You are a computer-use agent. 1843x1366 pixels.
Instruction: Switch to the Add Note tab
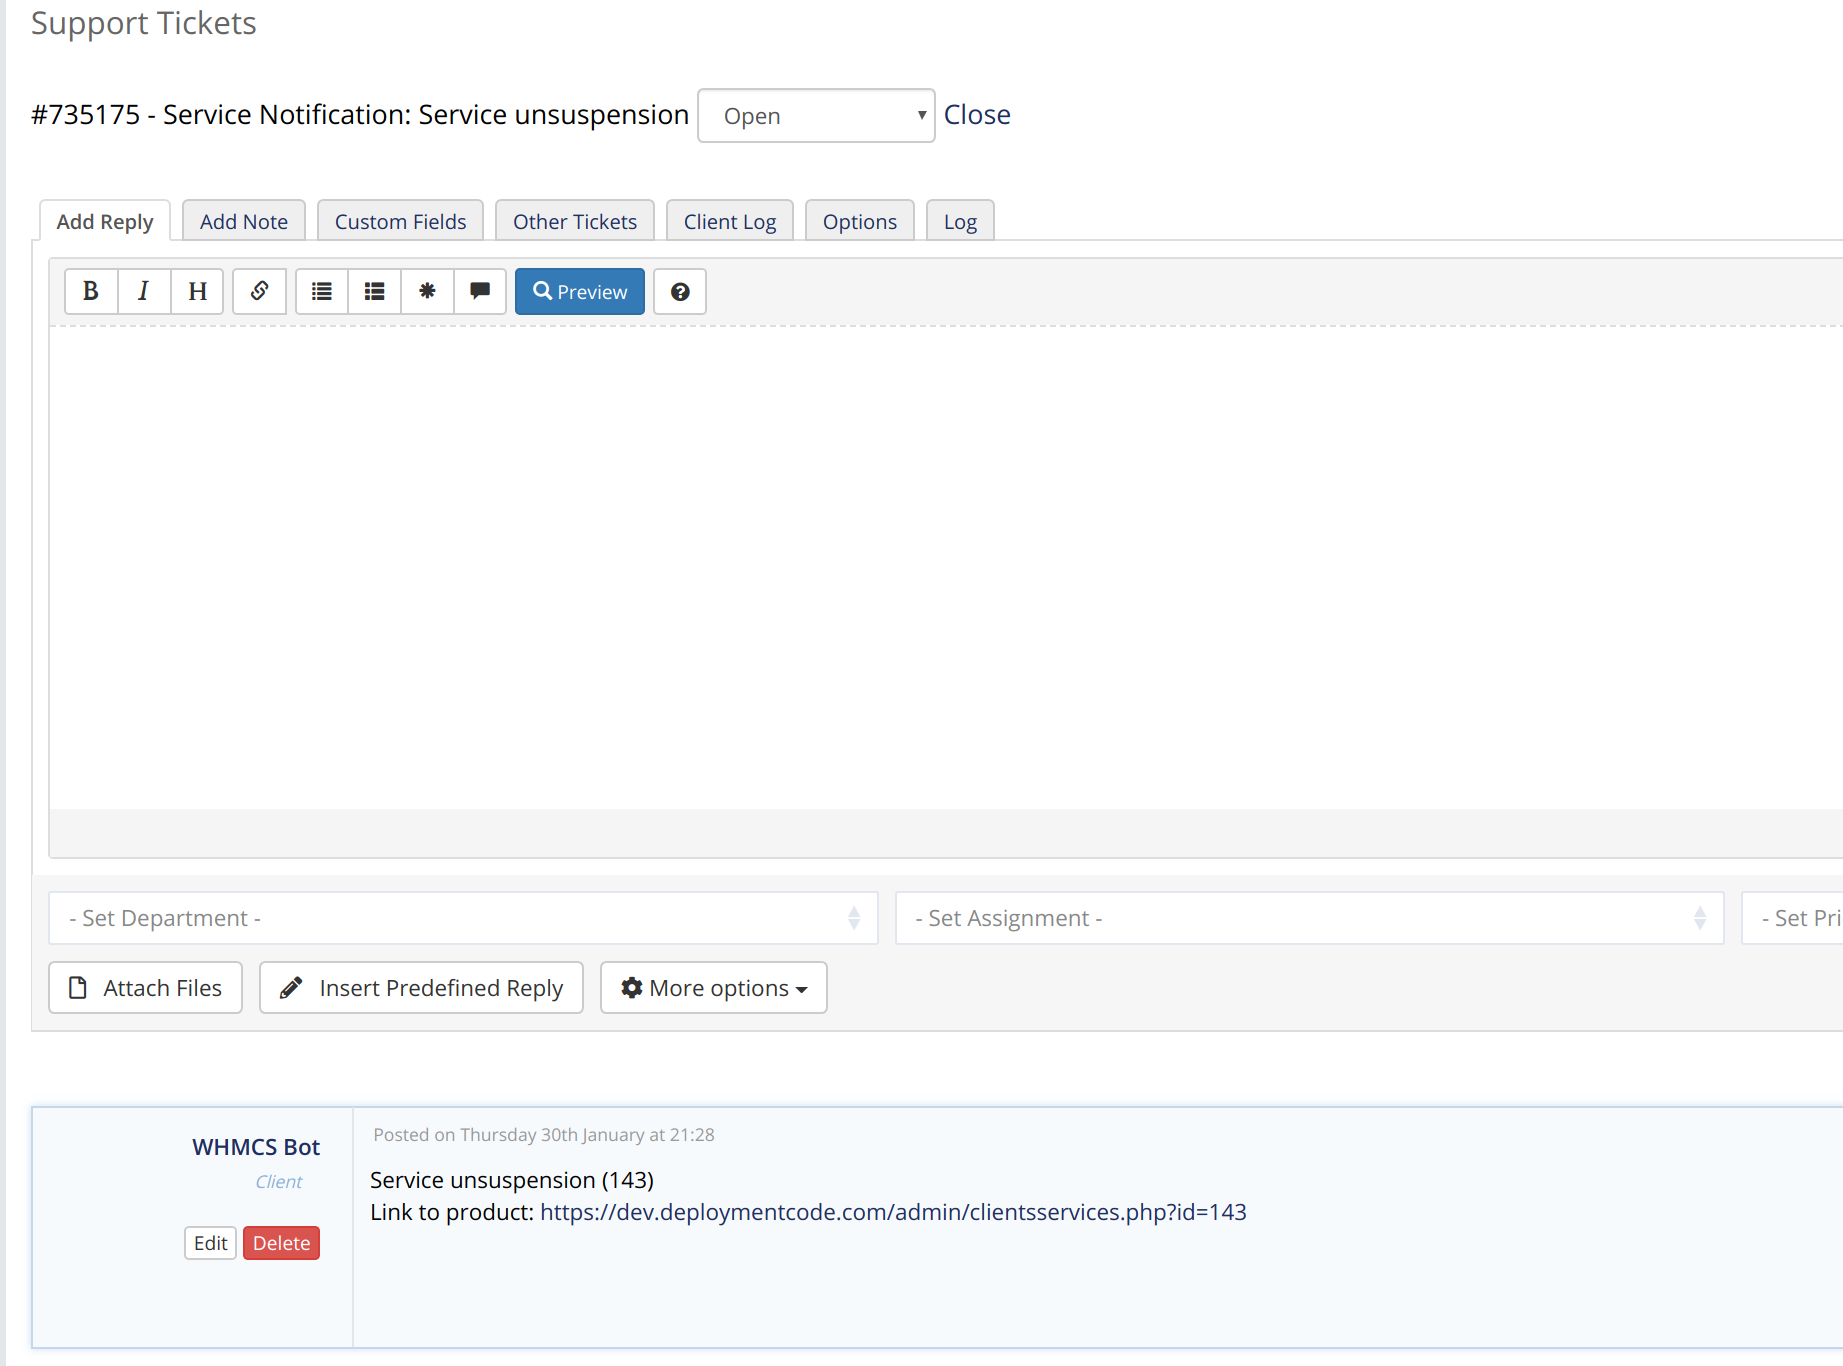pyautogui.click(x=243, y=221)
